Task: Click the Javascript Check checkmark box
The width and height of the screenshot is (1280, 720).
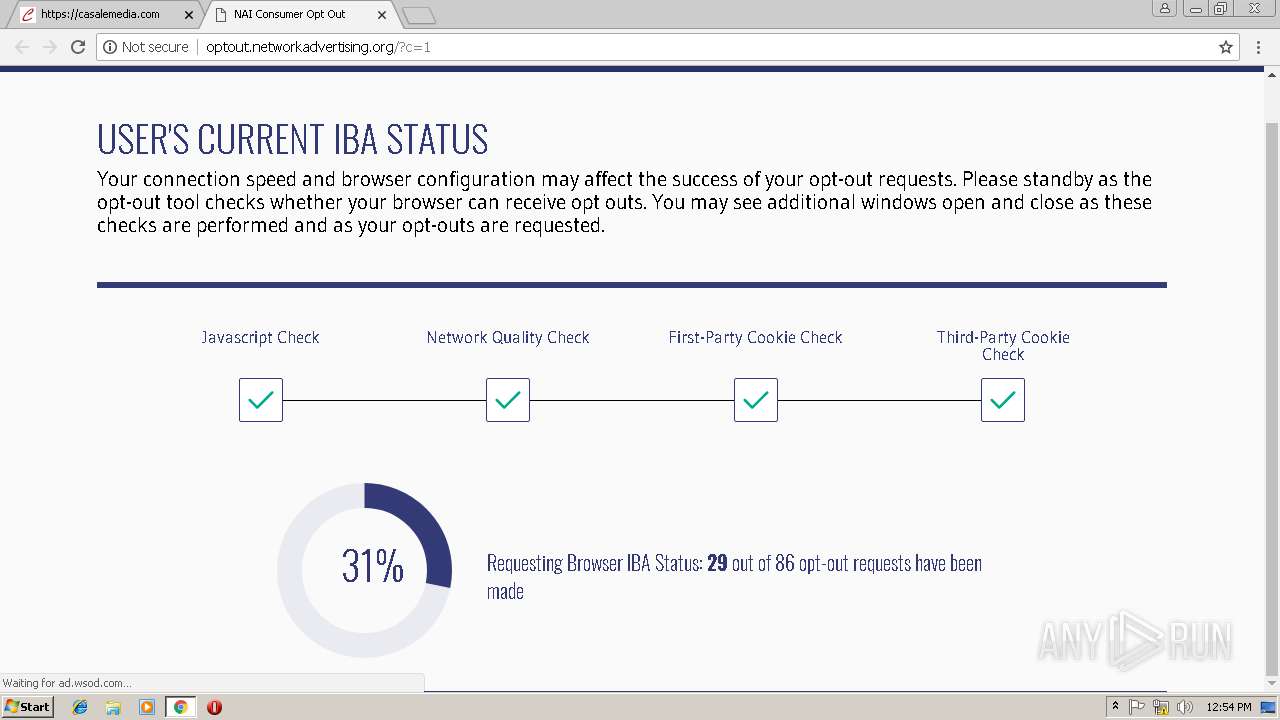Action: click(x=261, y=400)
